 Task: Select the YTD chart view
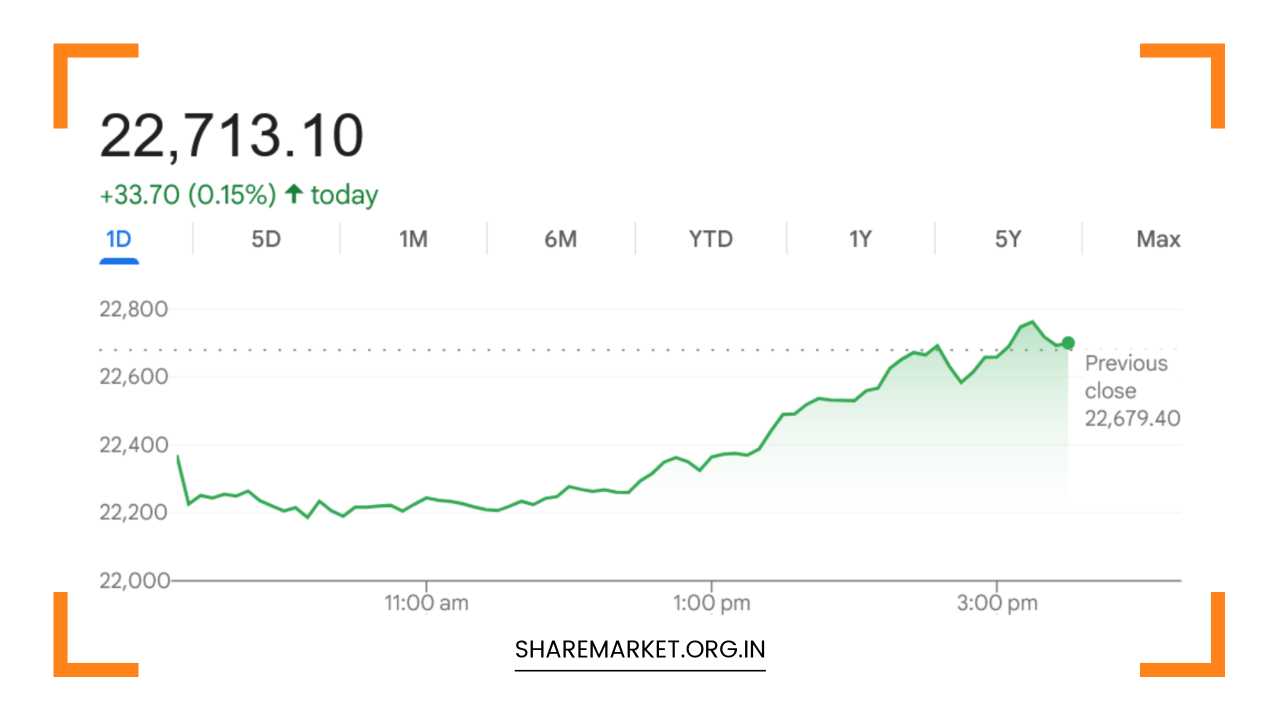pos(710,239)
